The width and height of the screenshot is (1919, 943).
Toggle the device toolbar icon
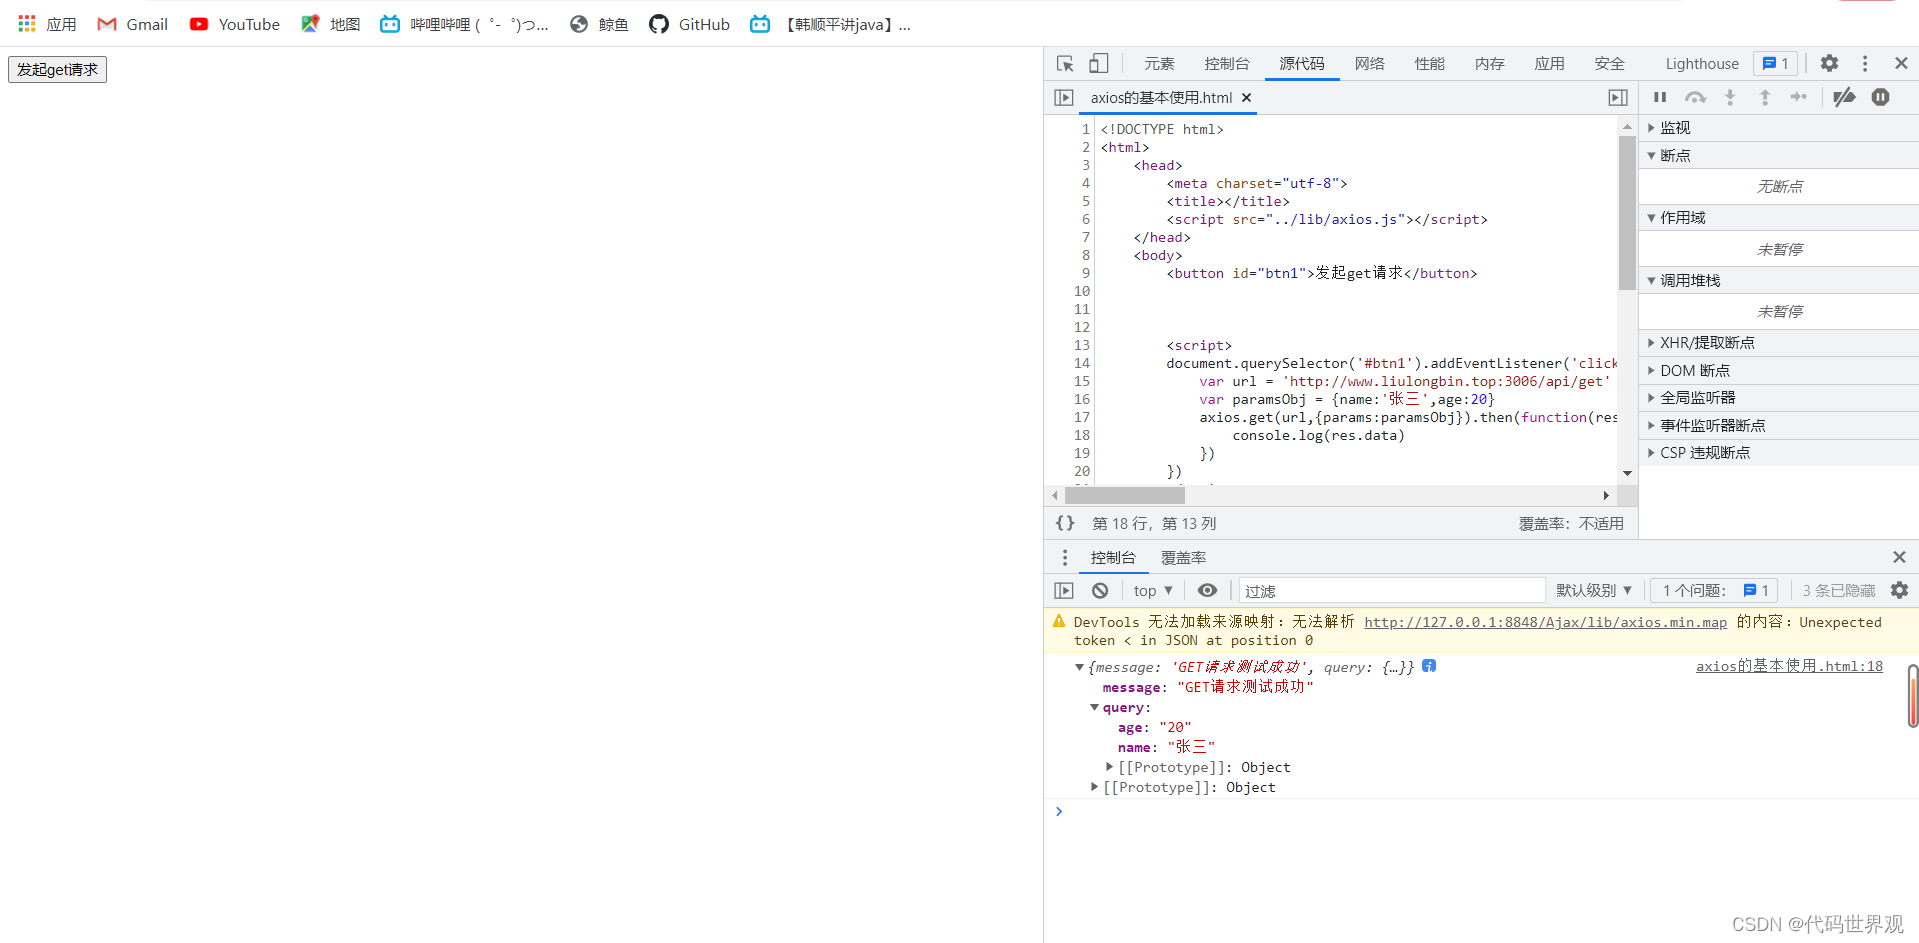(x=1098, y=63)
